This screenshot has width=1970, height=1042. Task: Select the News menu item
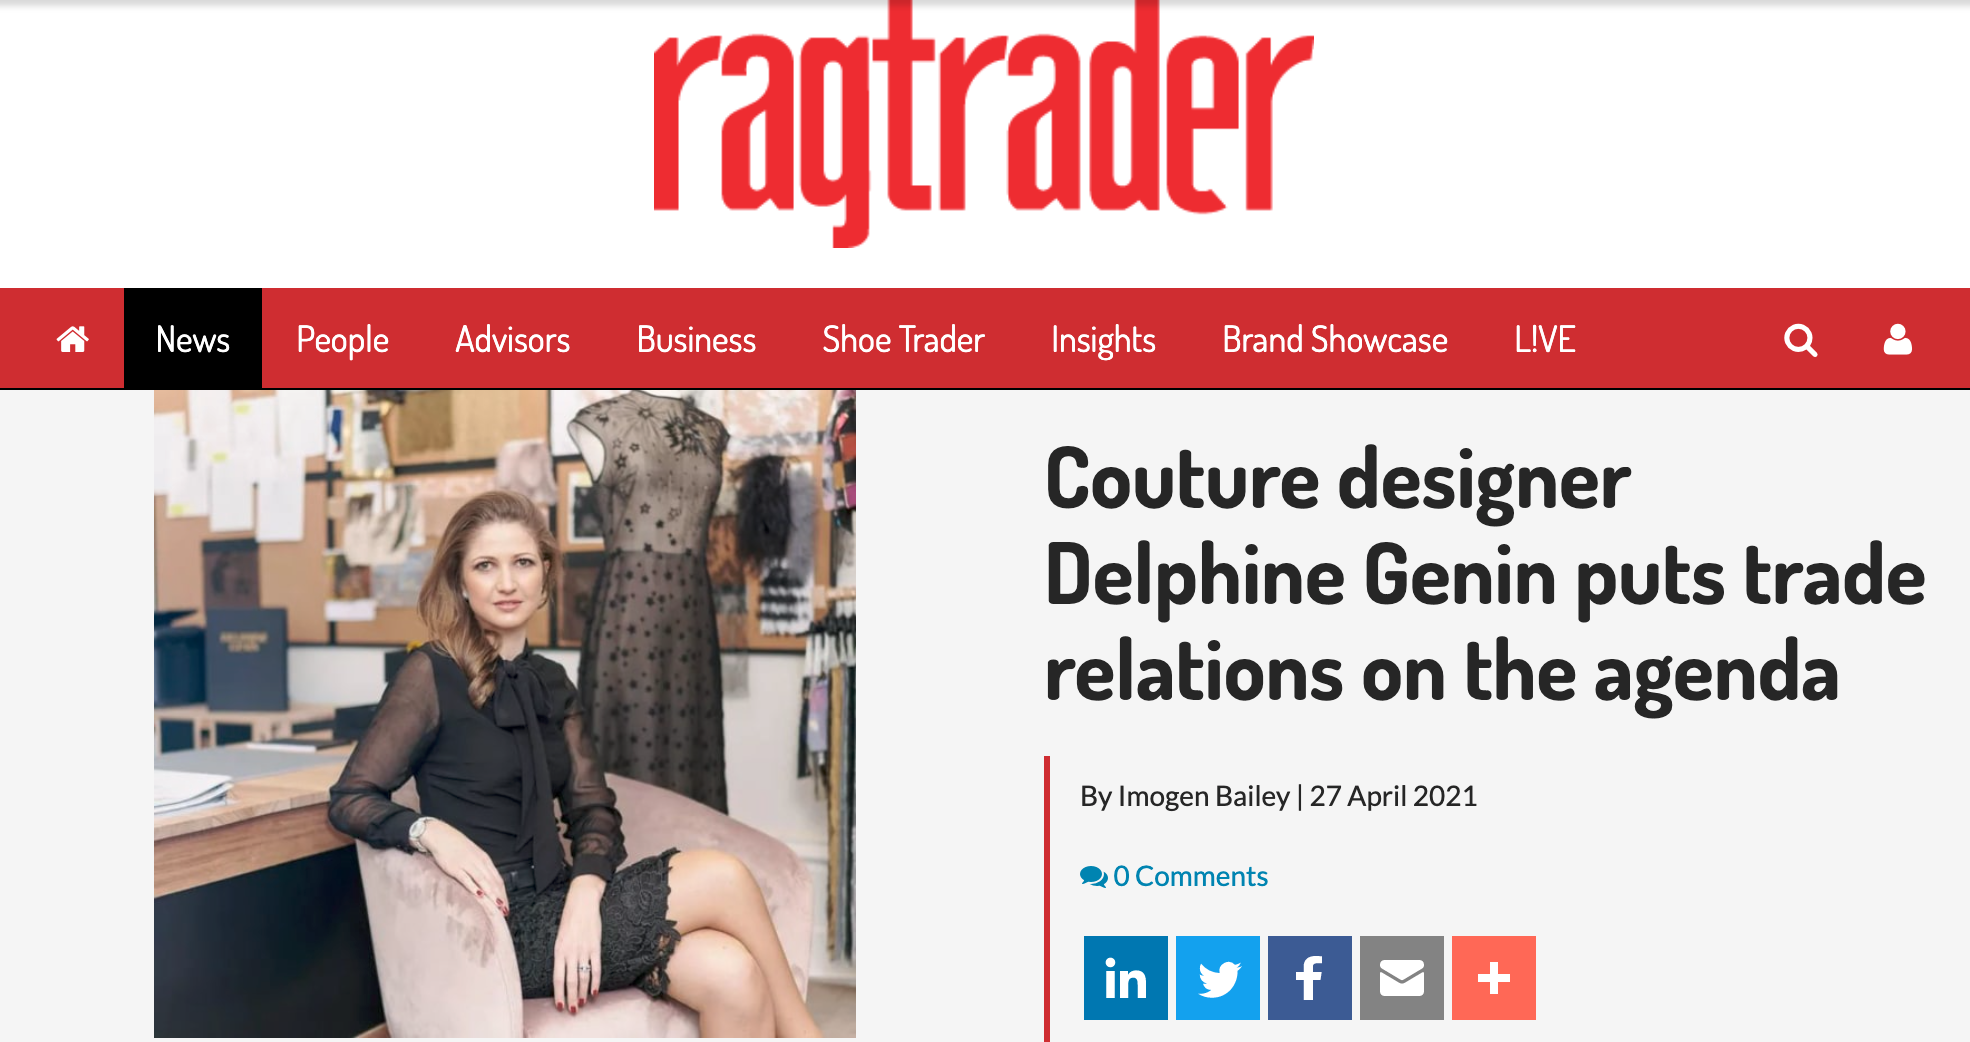pyautogui.click(x=193, y=339)
